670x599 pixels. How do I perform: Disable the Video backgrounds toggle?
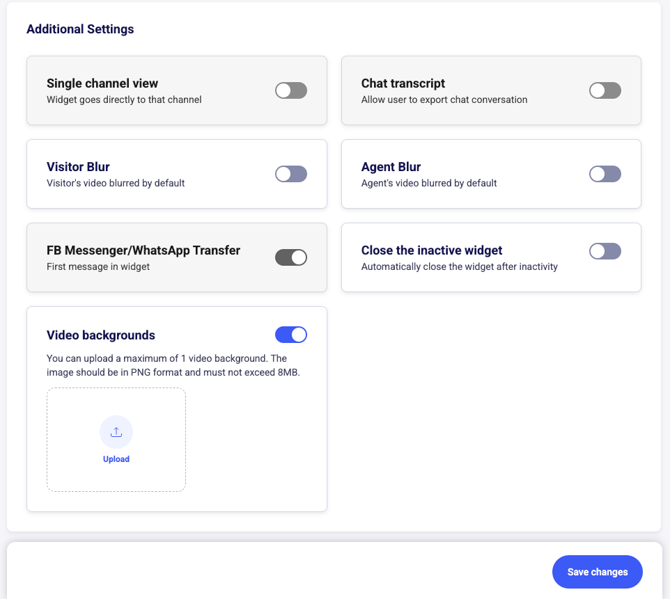[291, 335]
